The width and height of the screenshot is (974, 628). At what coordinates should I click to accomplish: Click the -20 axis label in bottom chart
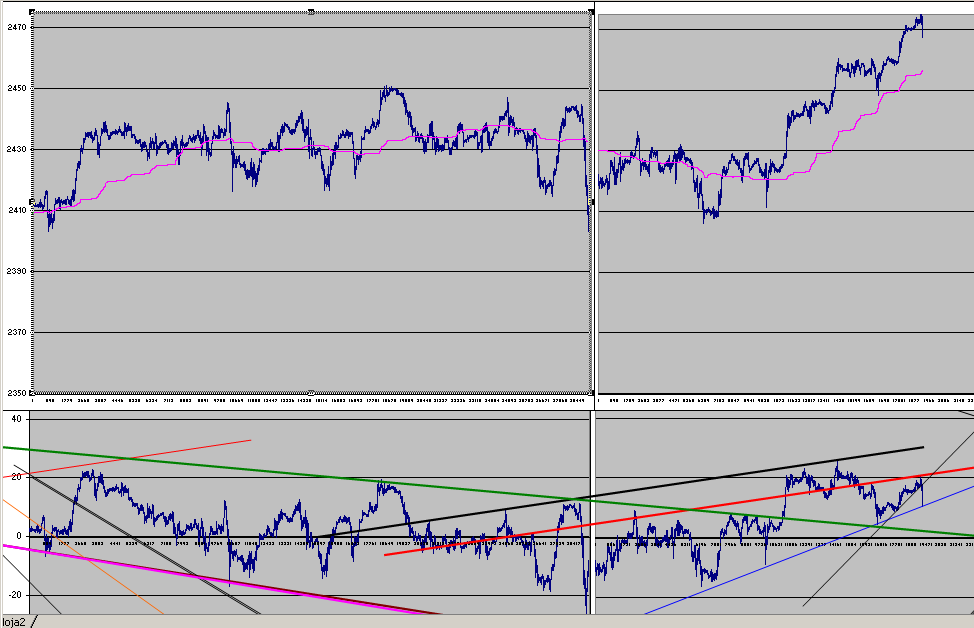15,594
